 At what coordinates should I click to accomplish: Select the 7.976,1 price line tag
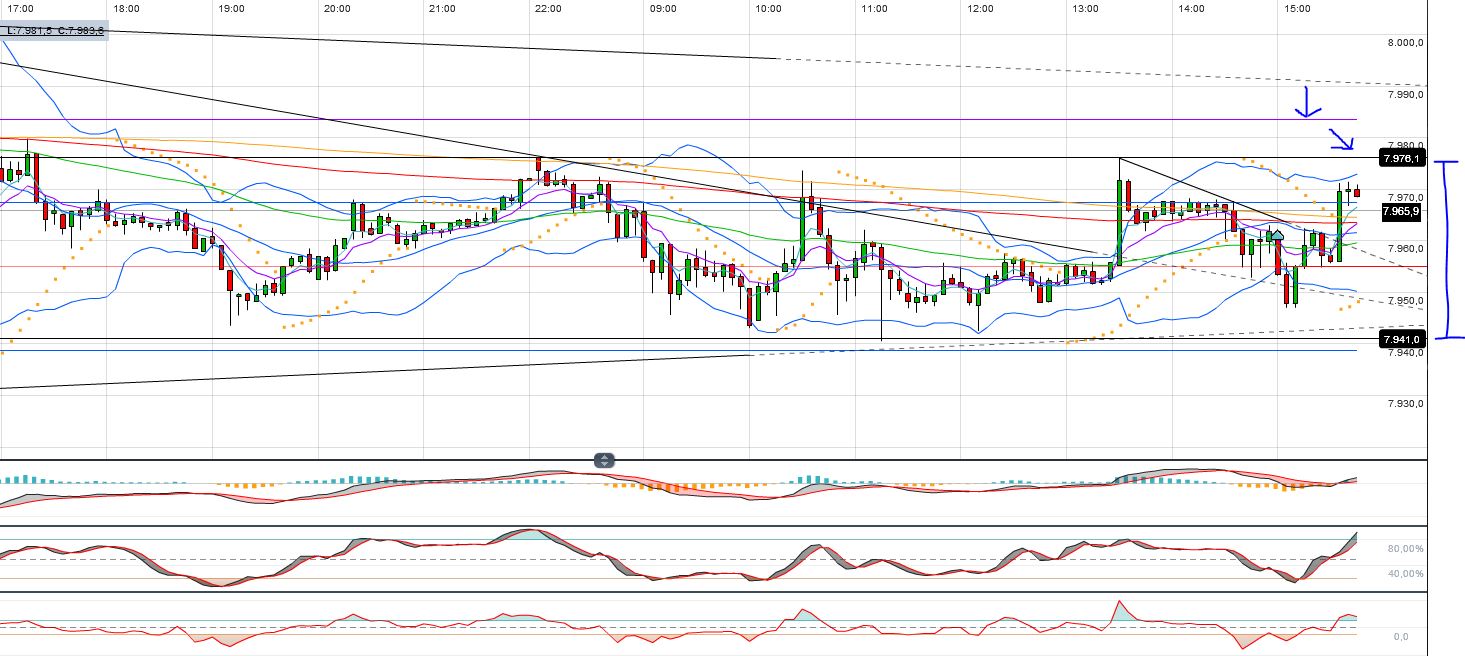pos(1400,158)
